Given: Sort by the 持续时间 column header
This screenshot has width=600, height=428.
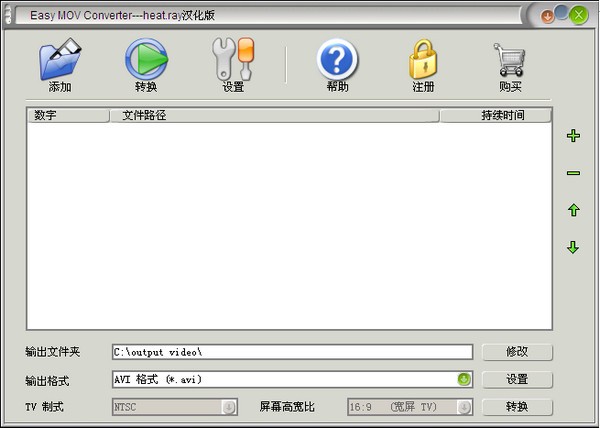Looking at the screenshot, I should 496,115.
